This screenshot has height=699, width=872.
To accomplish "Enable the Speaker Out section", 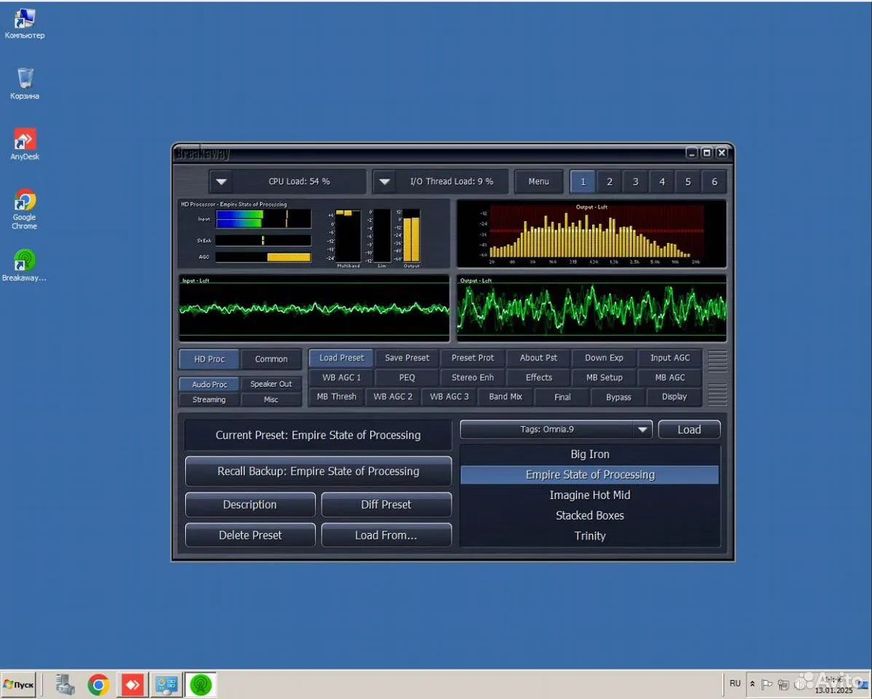I will click(271, 384).
